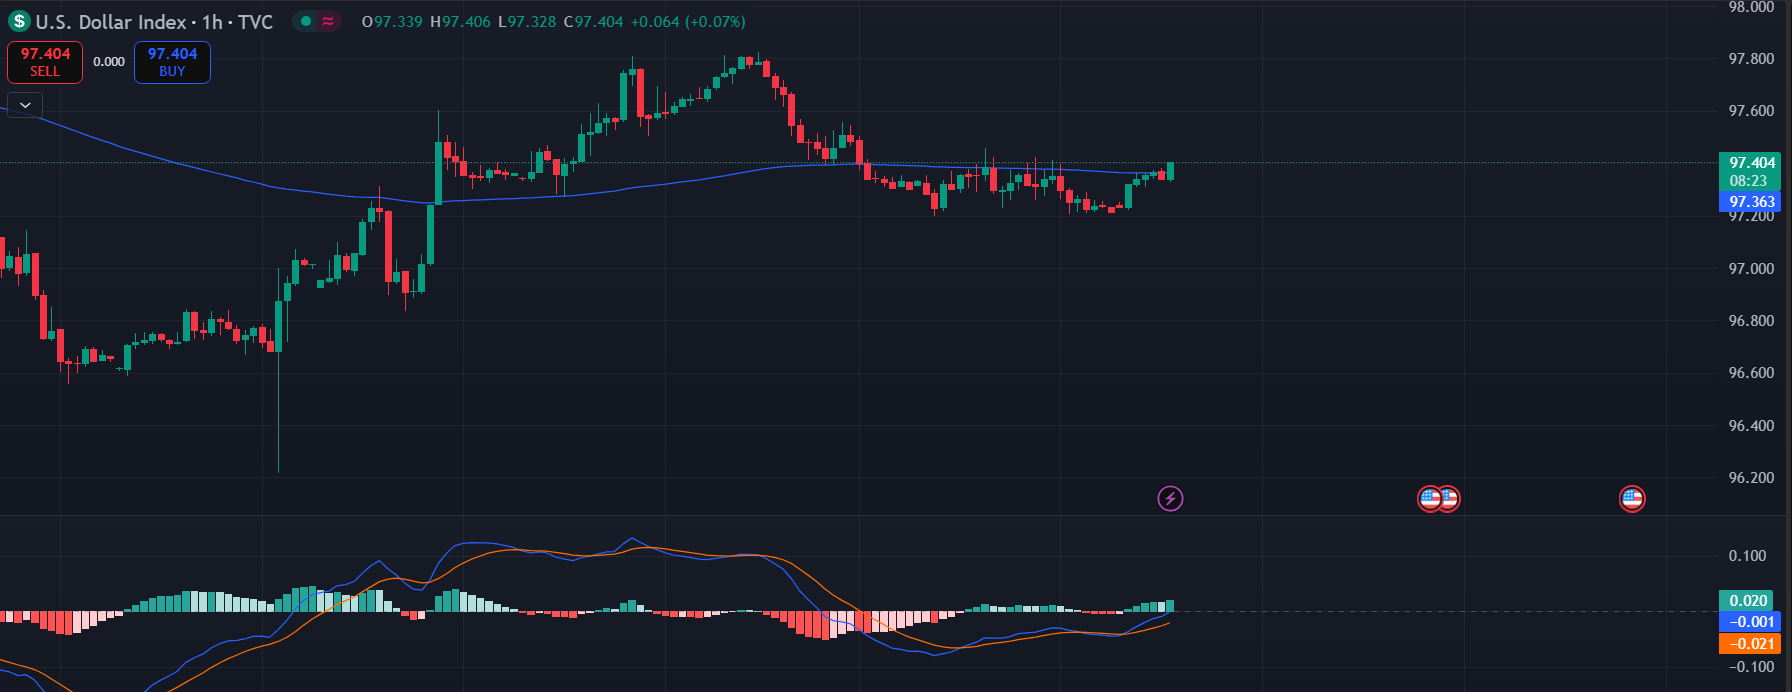Click the green market-open status dot
Screen dimensions: 1792x692
(x=305, y=21)
